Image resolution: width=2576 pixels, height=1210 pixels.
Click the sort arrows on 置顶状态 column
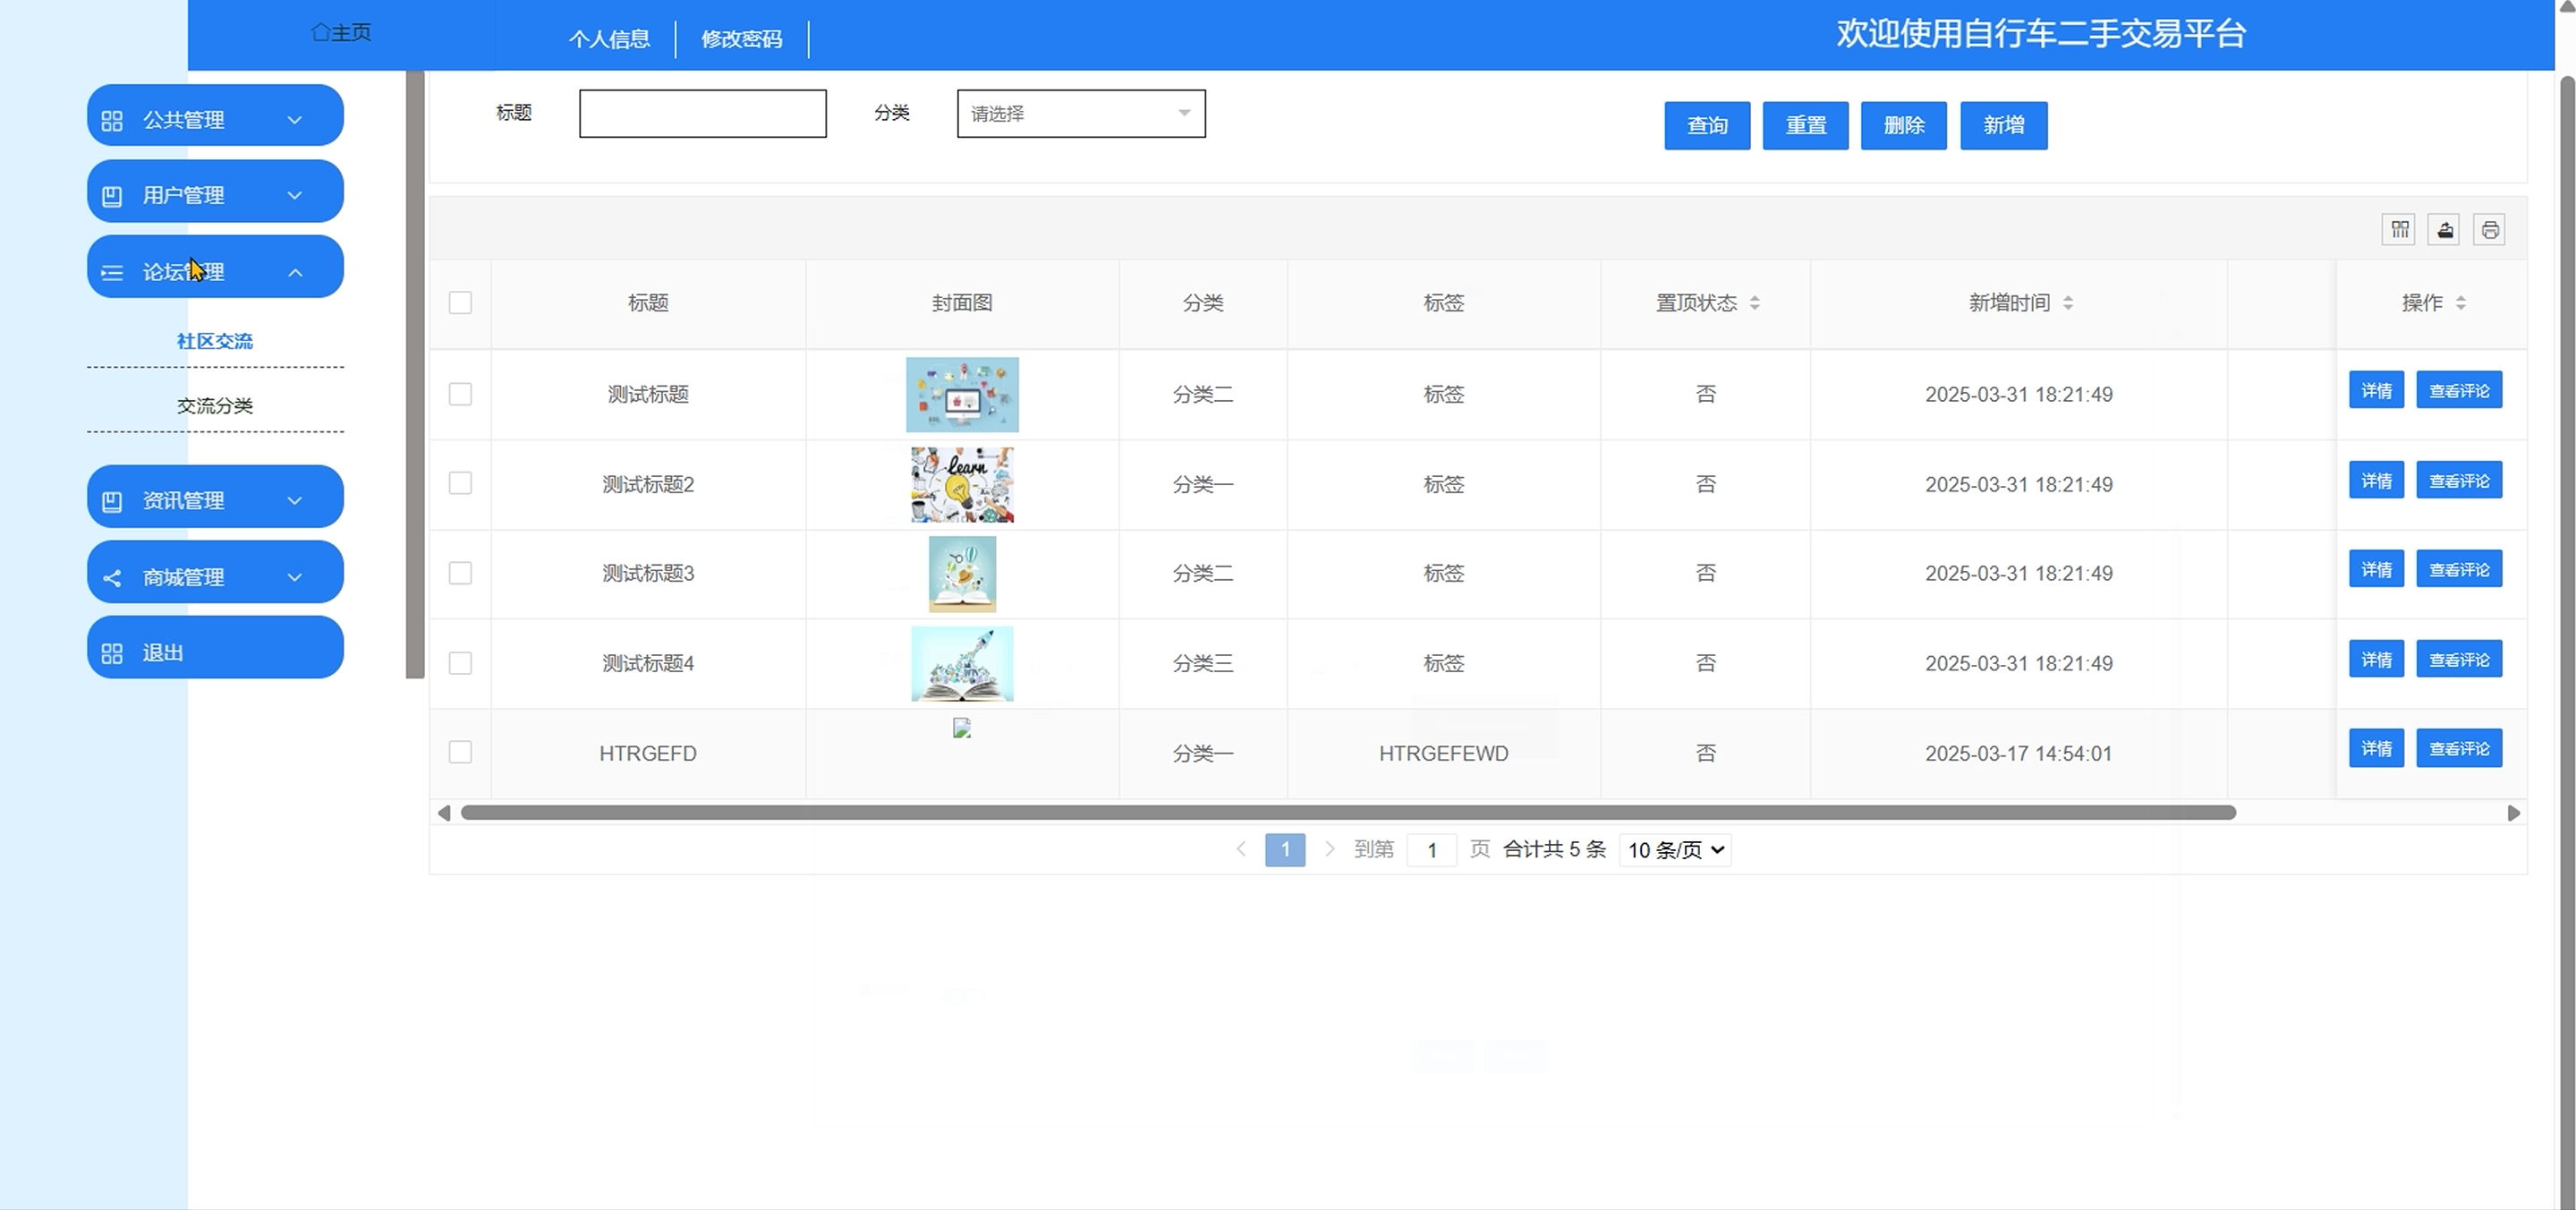click(x=1754, y=303)
